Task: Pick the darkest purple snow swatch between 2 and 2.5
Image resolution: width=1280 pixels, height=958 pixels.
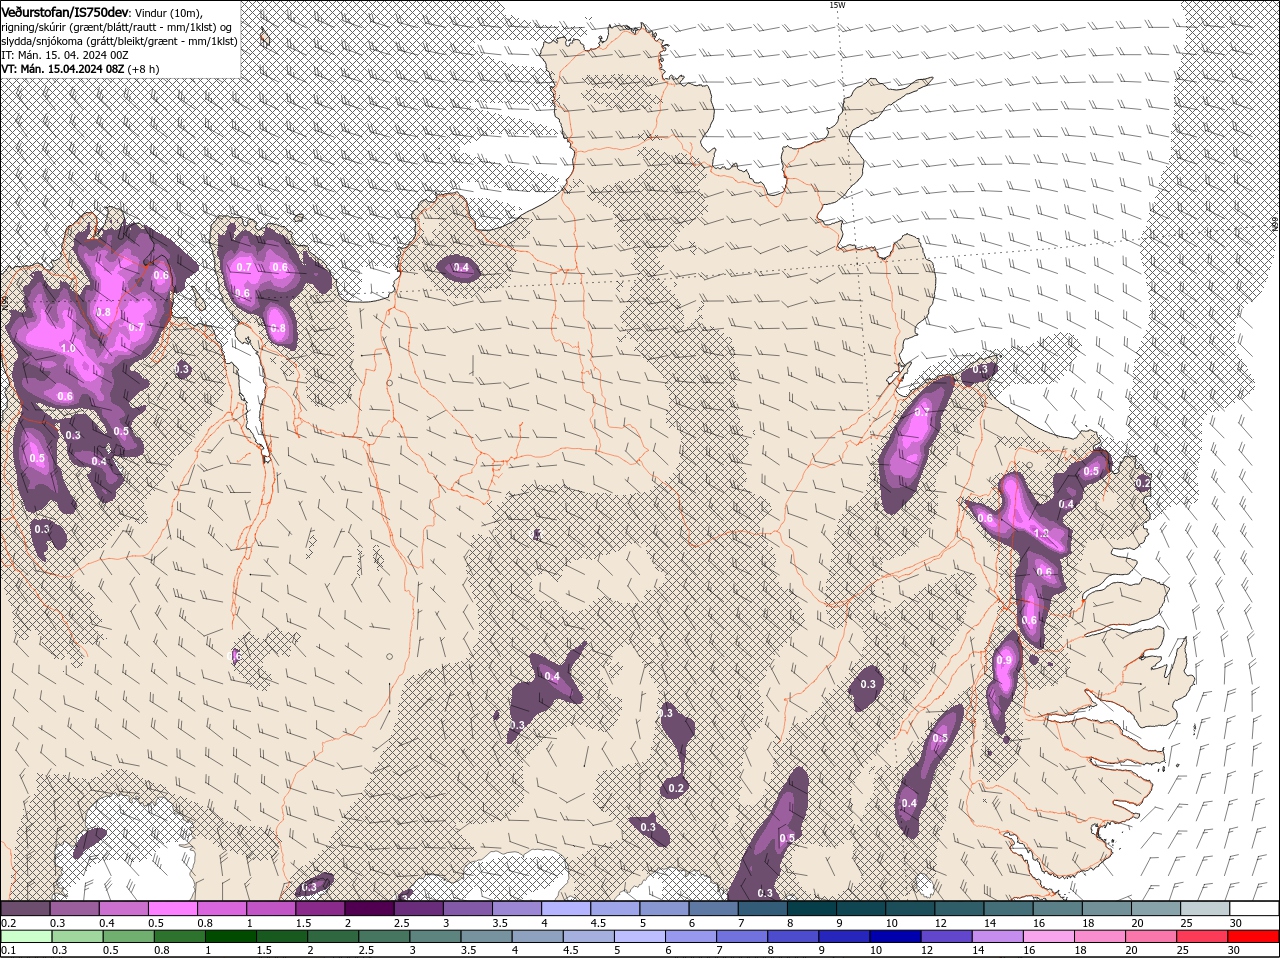Action: click(x=369, y=909)
